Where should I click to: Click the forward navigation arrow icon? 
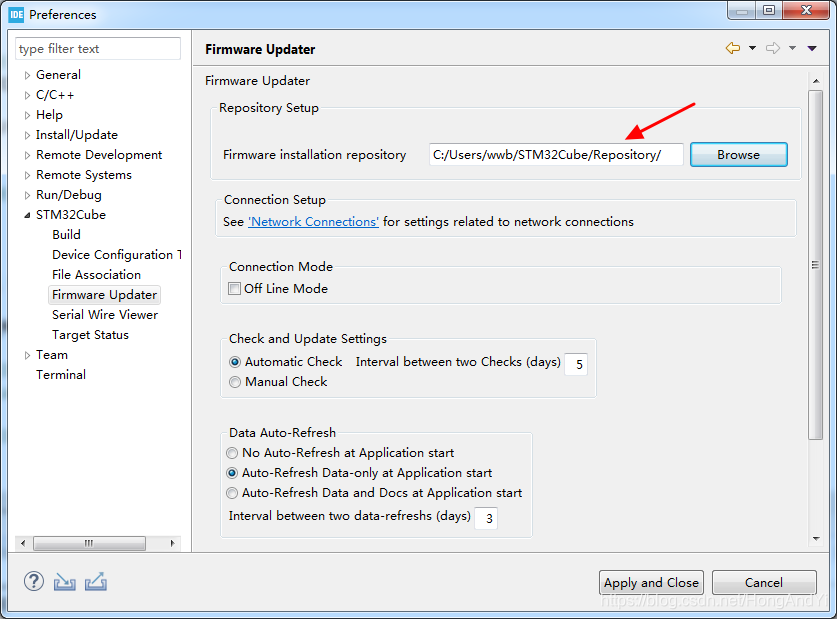click(x=772, y=48)
